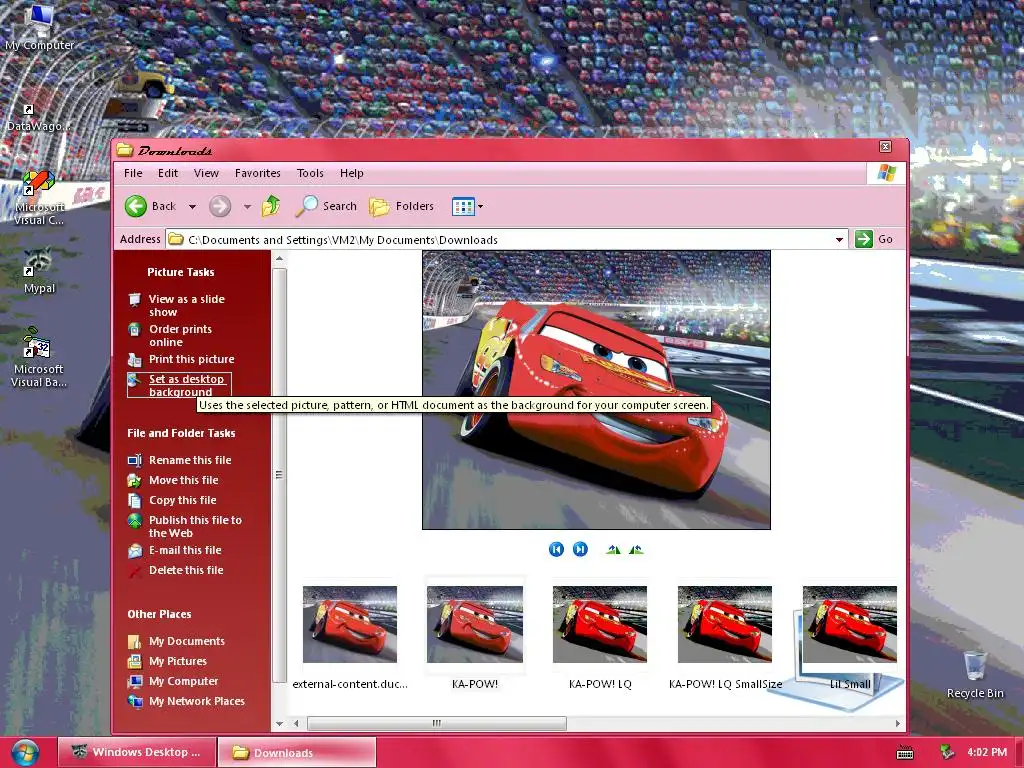
Task: Click Set as desktop background
Action: point(187,385)
